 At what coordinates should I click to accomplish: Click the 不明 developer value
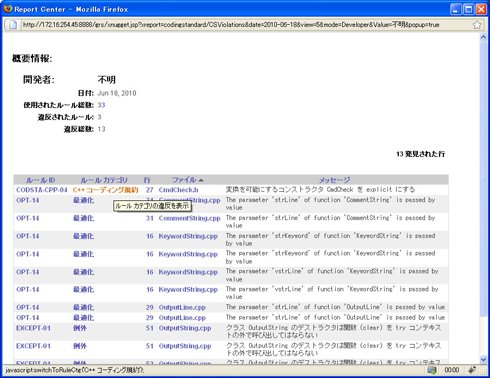coord(107,80)
